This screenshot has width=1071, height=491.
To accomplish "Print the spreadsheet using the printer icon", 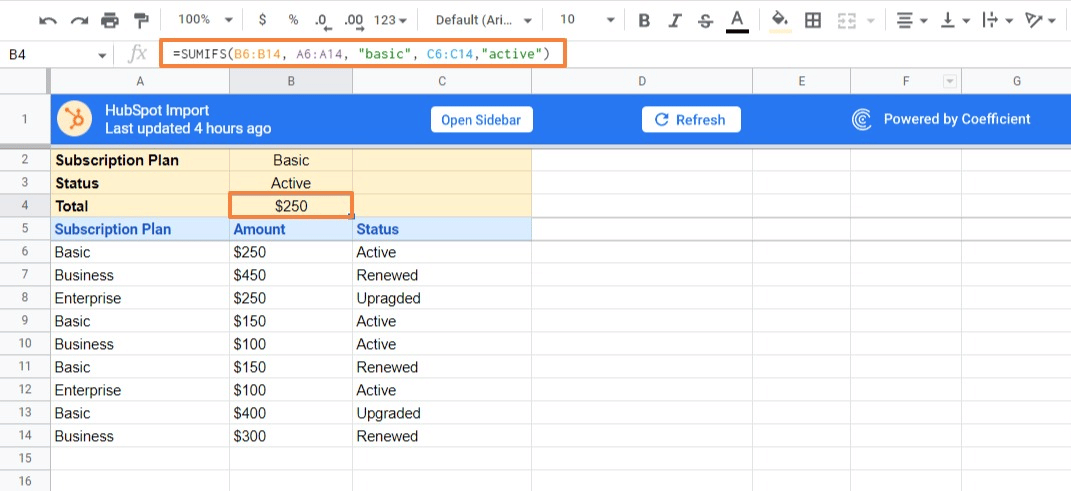I will coord(110,20).
